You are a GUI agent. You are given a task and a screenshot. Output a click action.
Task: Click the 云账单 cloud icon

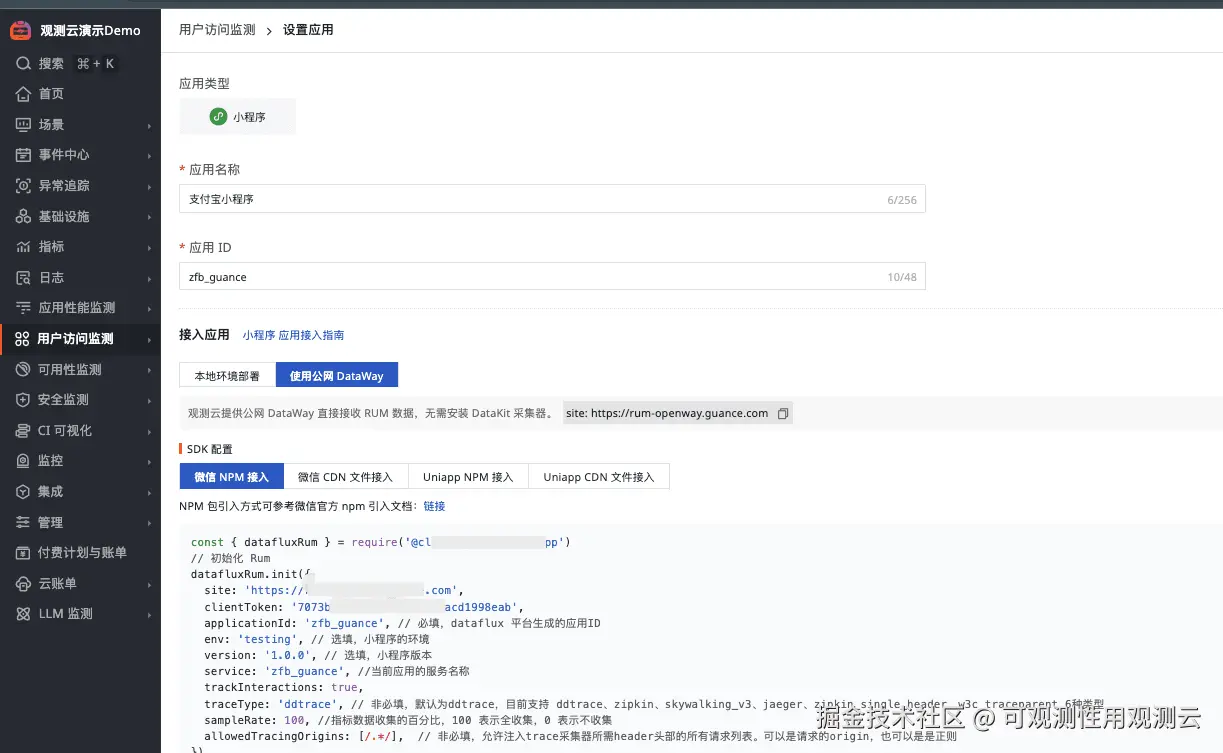tap(23, 584)
